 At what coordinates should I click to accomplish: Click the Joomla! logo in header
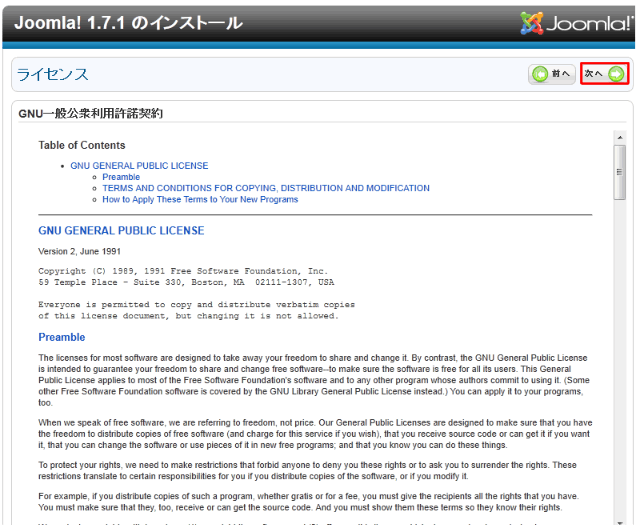576,23
